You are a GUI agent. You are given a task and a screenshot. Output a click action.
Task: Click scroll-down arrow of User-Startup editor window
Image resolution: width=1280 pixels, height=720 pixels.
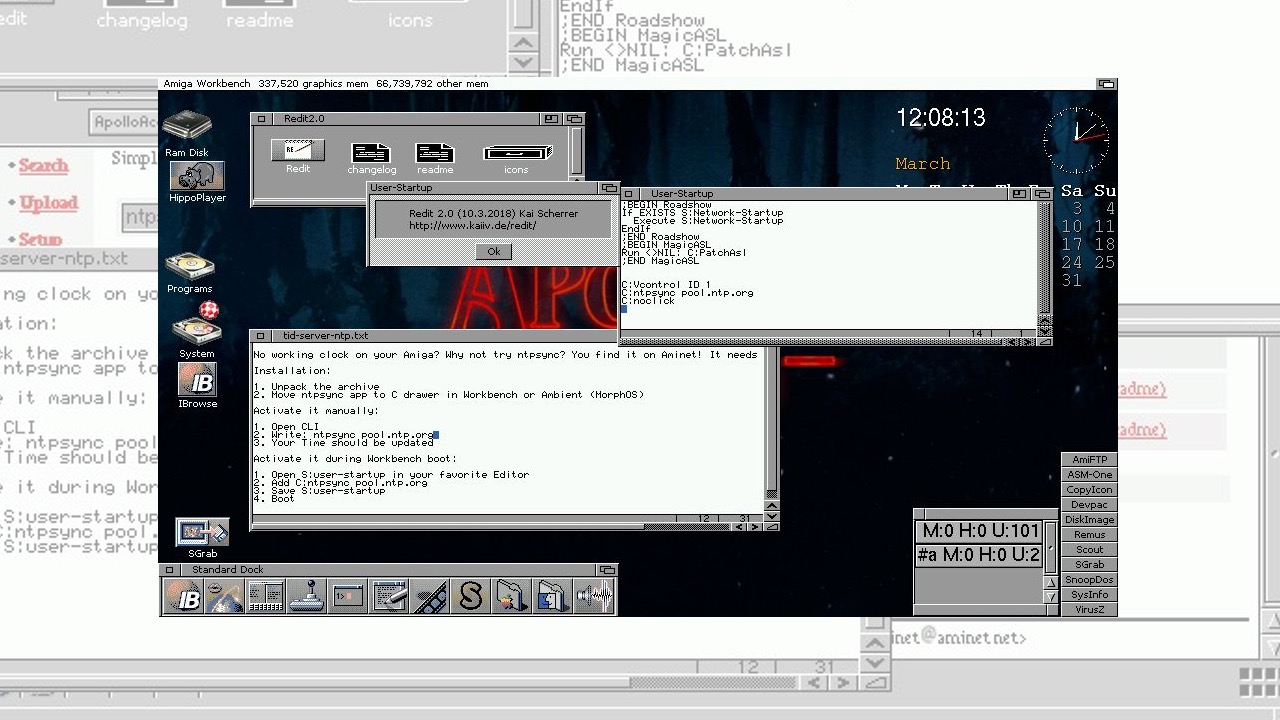coord(1045,331)
